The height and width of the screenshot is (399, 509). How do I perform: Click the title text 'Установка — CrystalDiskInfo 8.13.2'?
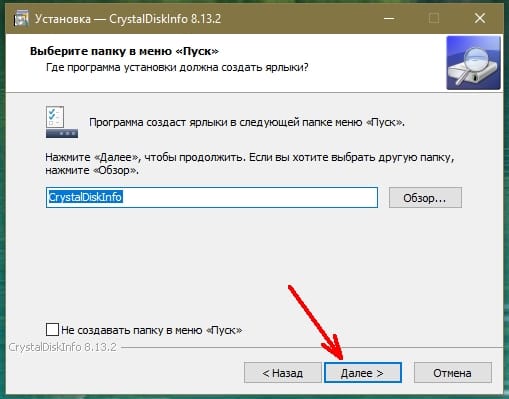point(128,19)
